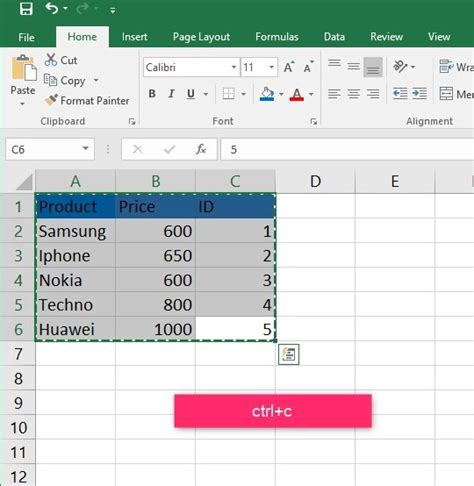Switch to the Home tab
474x486 pixels.
(82, 37)
